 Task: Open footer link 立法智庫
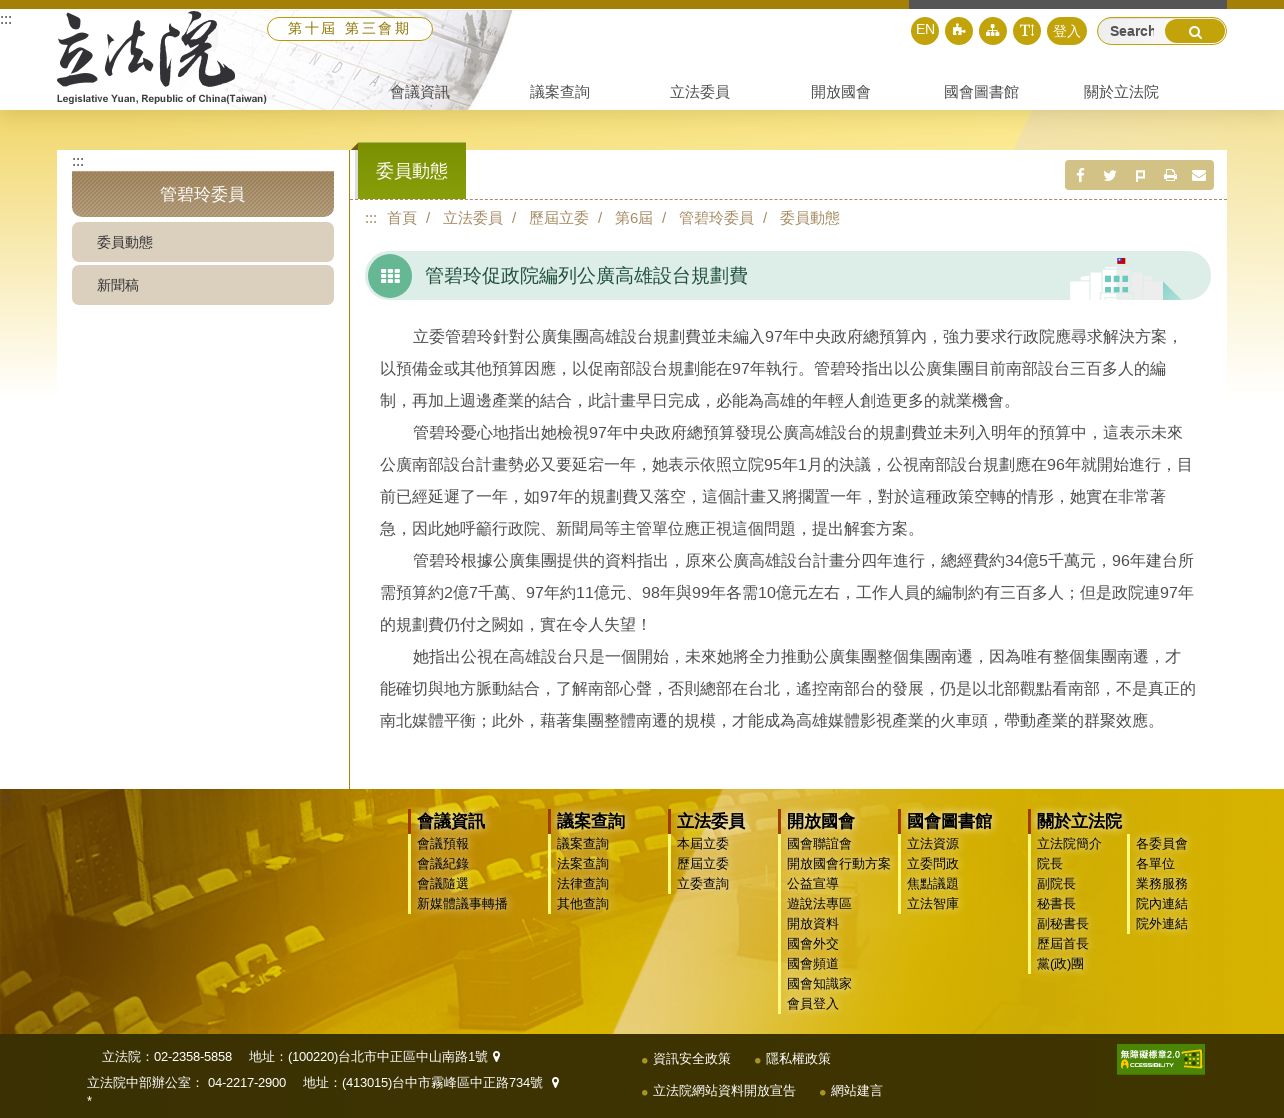[x=933, y=904]
